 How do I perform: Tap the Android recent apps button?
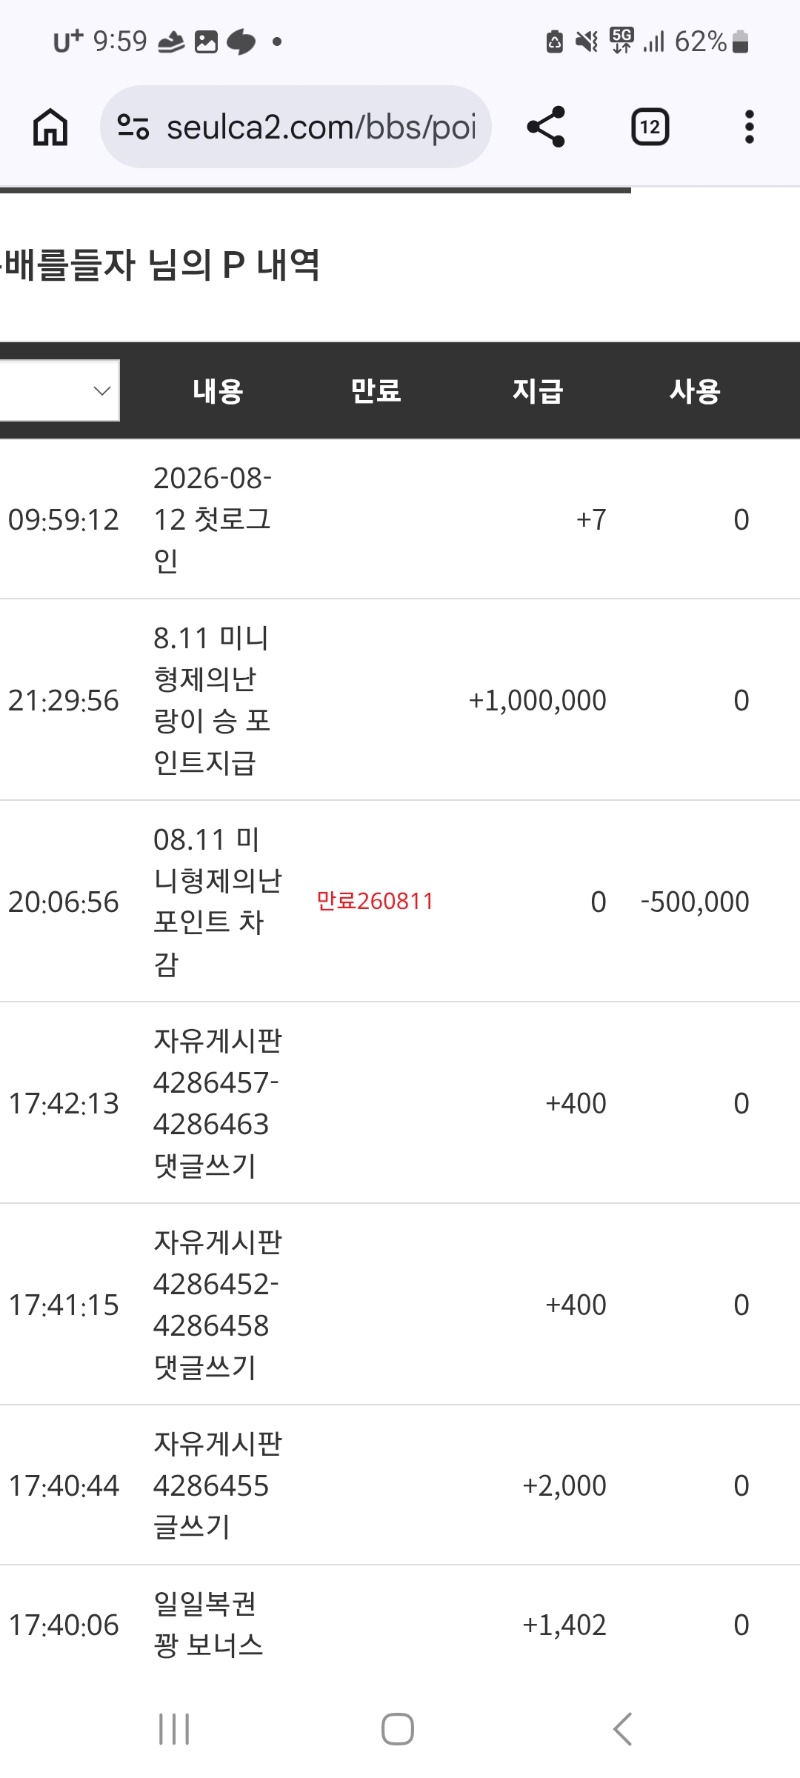pos(174,1729)
